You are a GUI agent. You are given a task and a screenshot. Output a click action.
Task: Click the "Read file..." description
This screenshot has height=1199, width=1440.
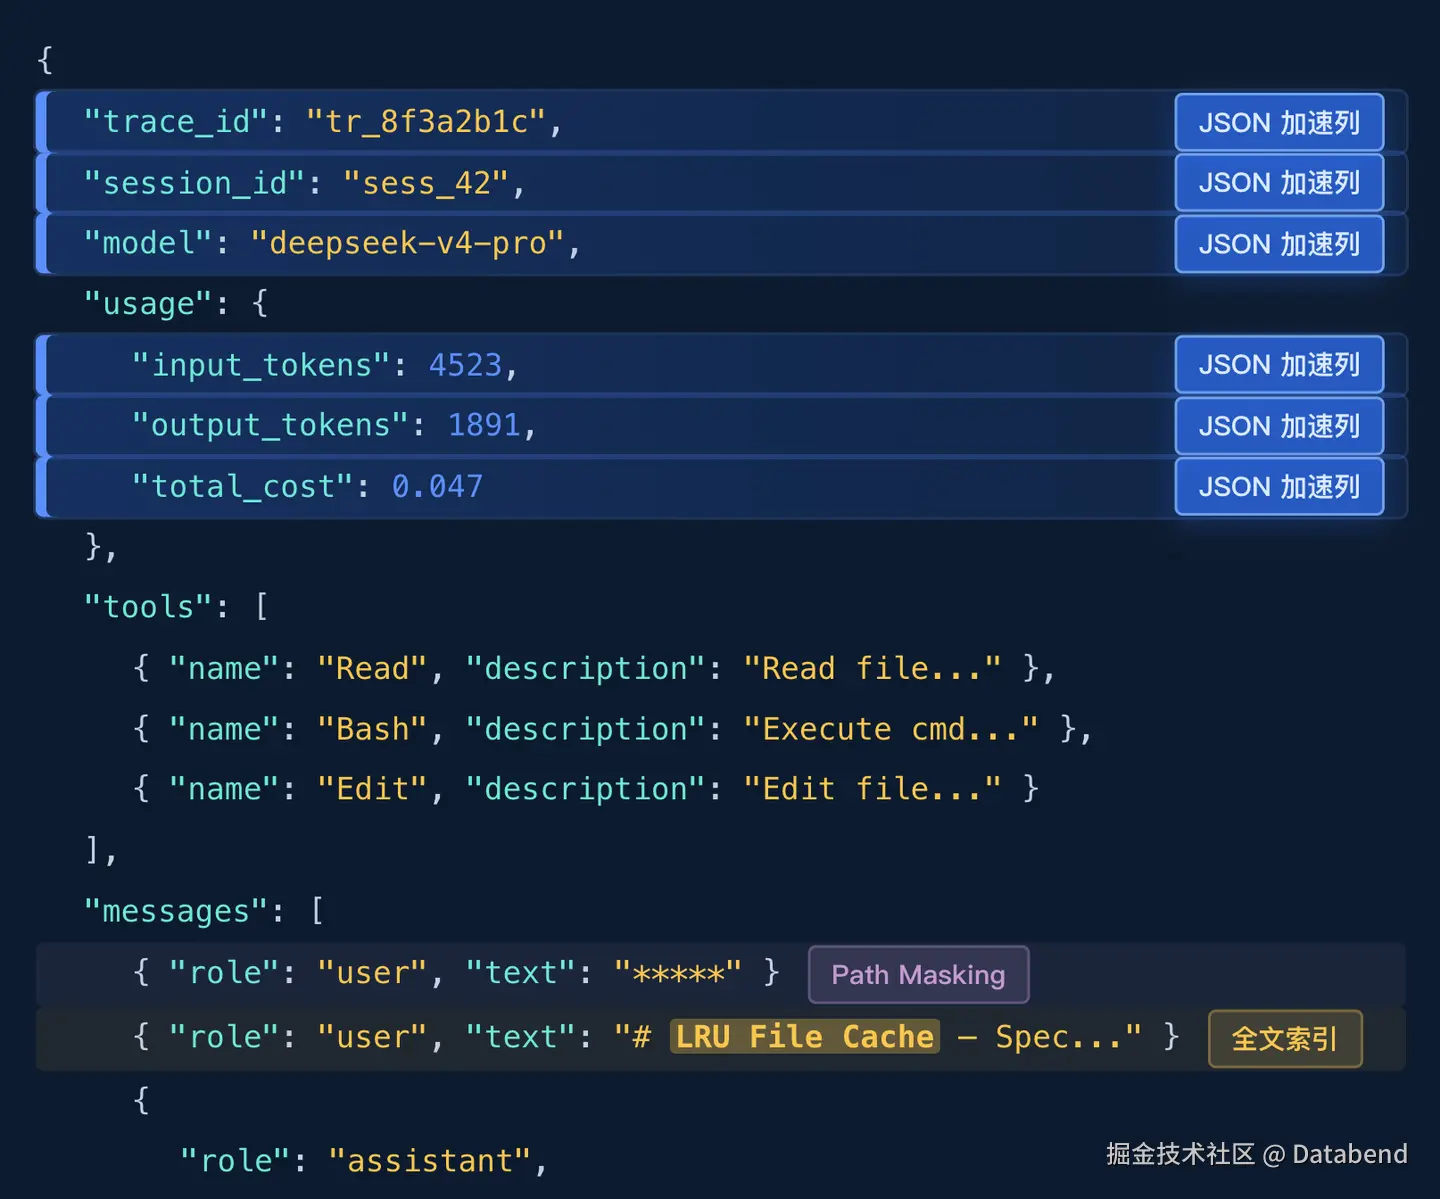click(872, 668)
